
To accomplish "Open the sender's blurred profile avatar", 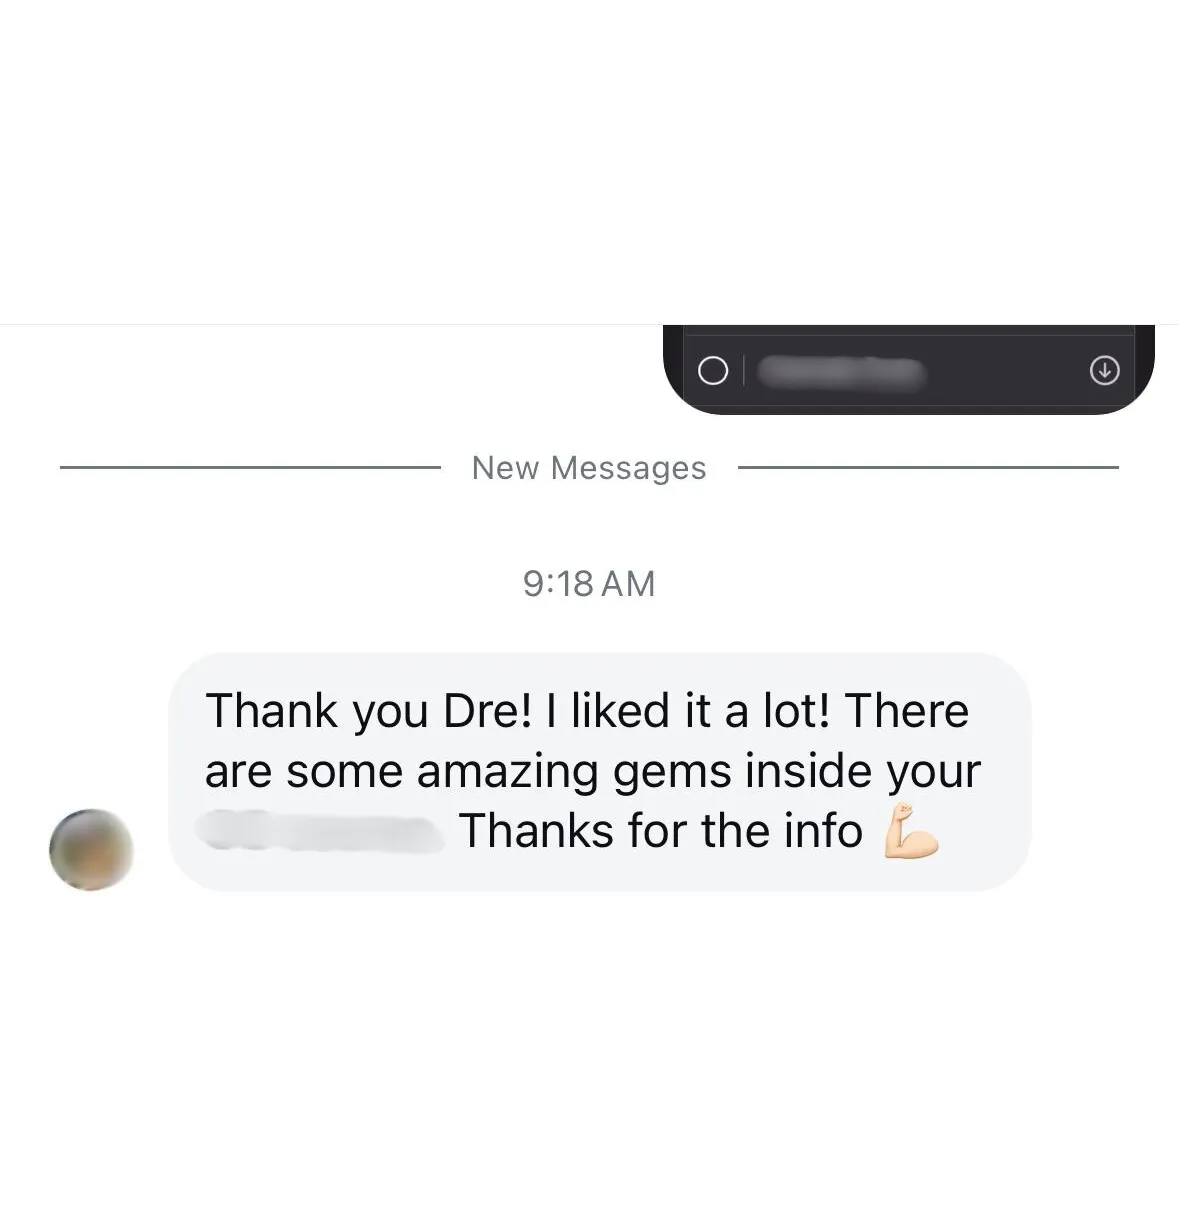I will point(91,849).
